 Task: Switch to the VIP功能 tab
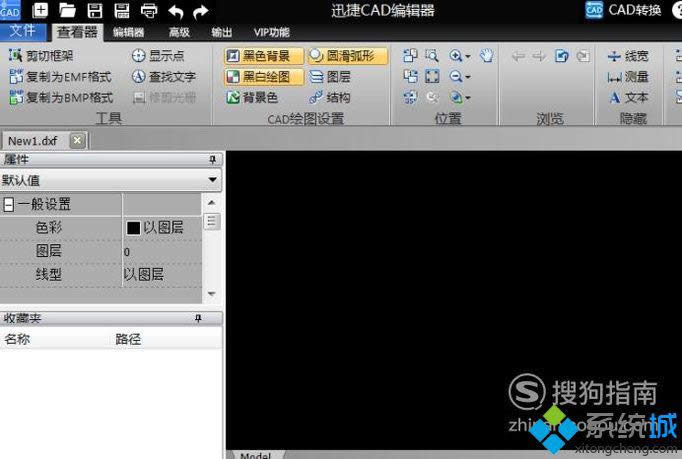point(271,32)
